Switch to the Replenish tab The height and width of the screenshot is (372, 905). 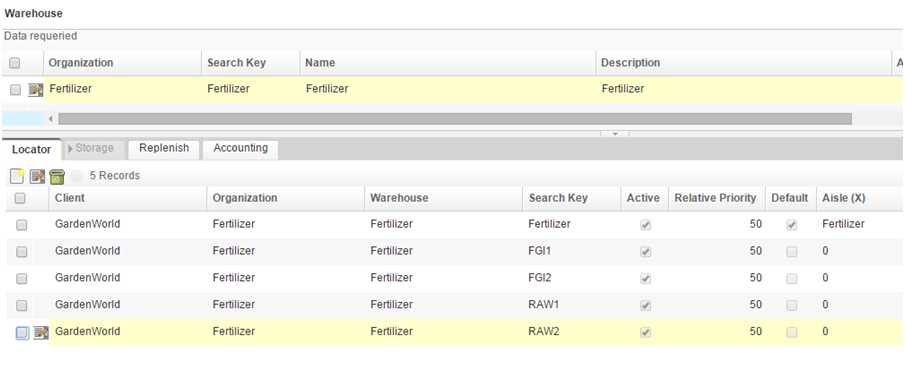click(x=164, y=148)
